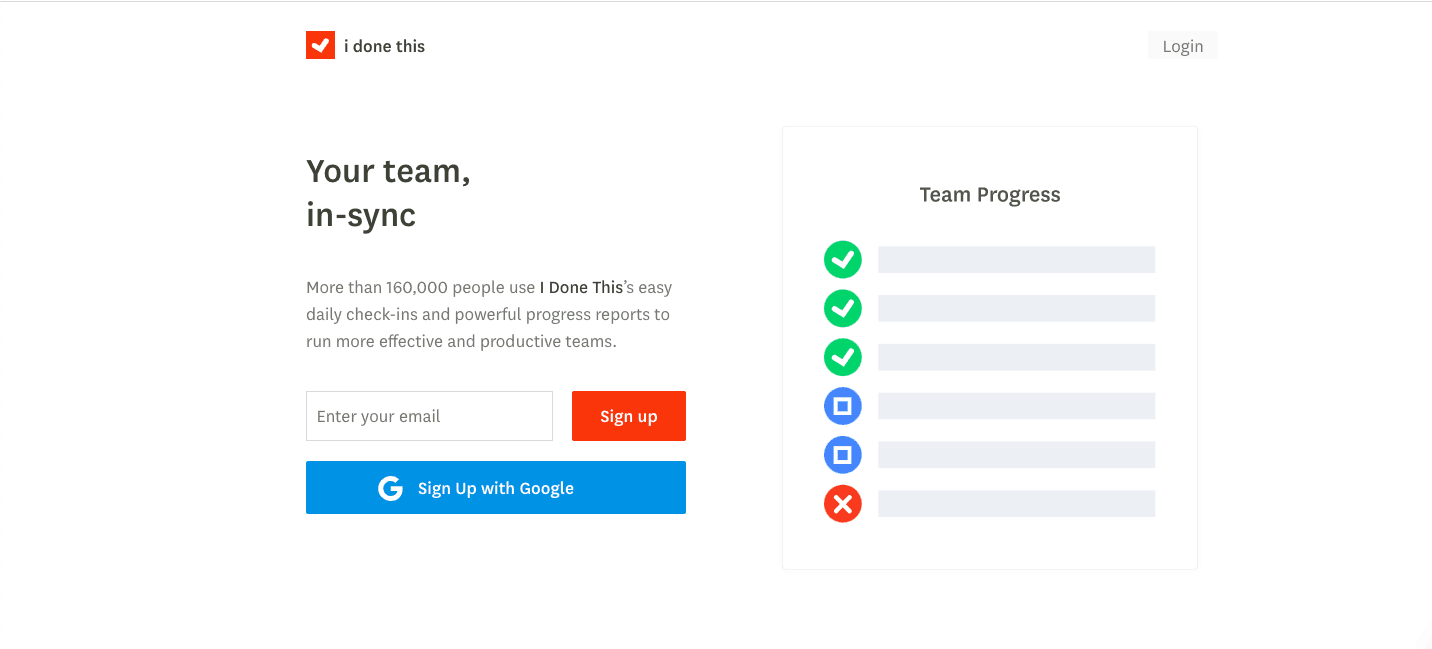Viewport: 1432px width, 649px height.
Task: Open the Login page
Action: coord(1182,46)
